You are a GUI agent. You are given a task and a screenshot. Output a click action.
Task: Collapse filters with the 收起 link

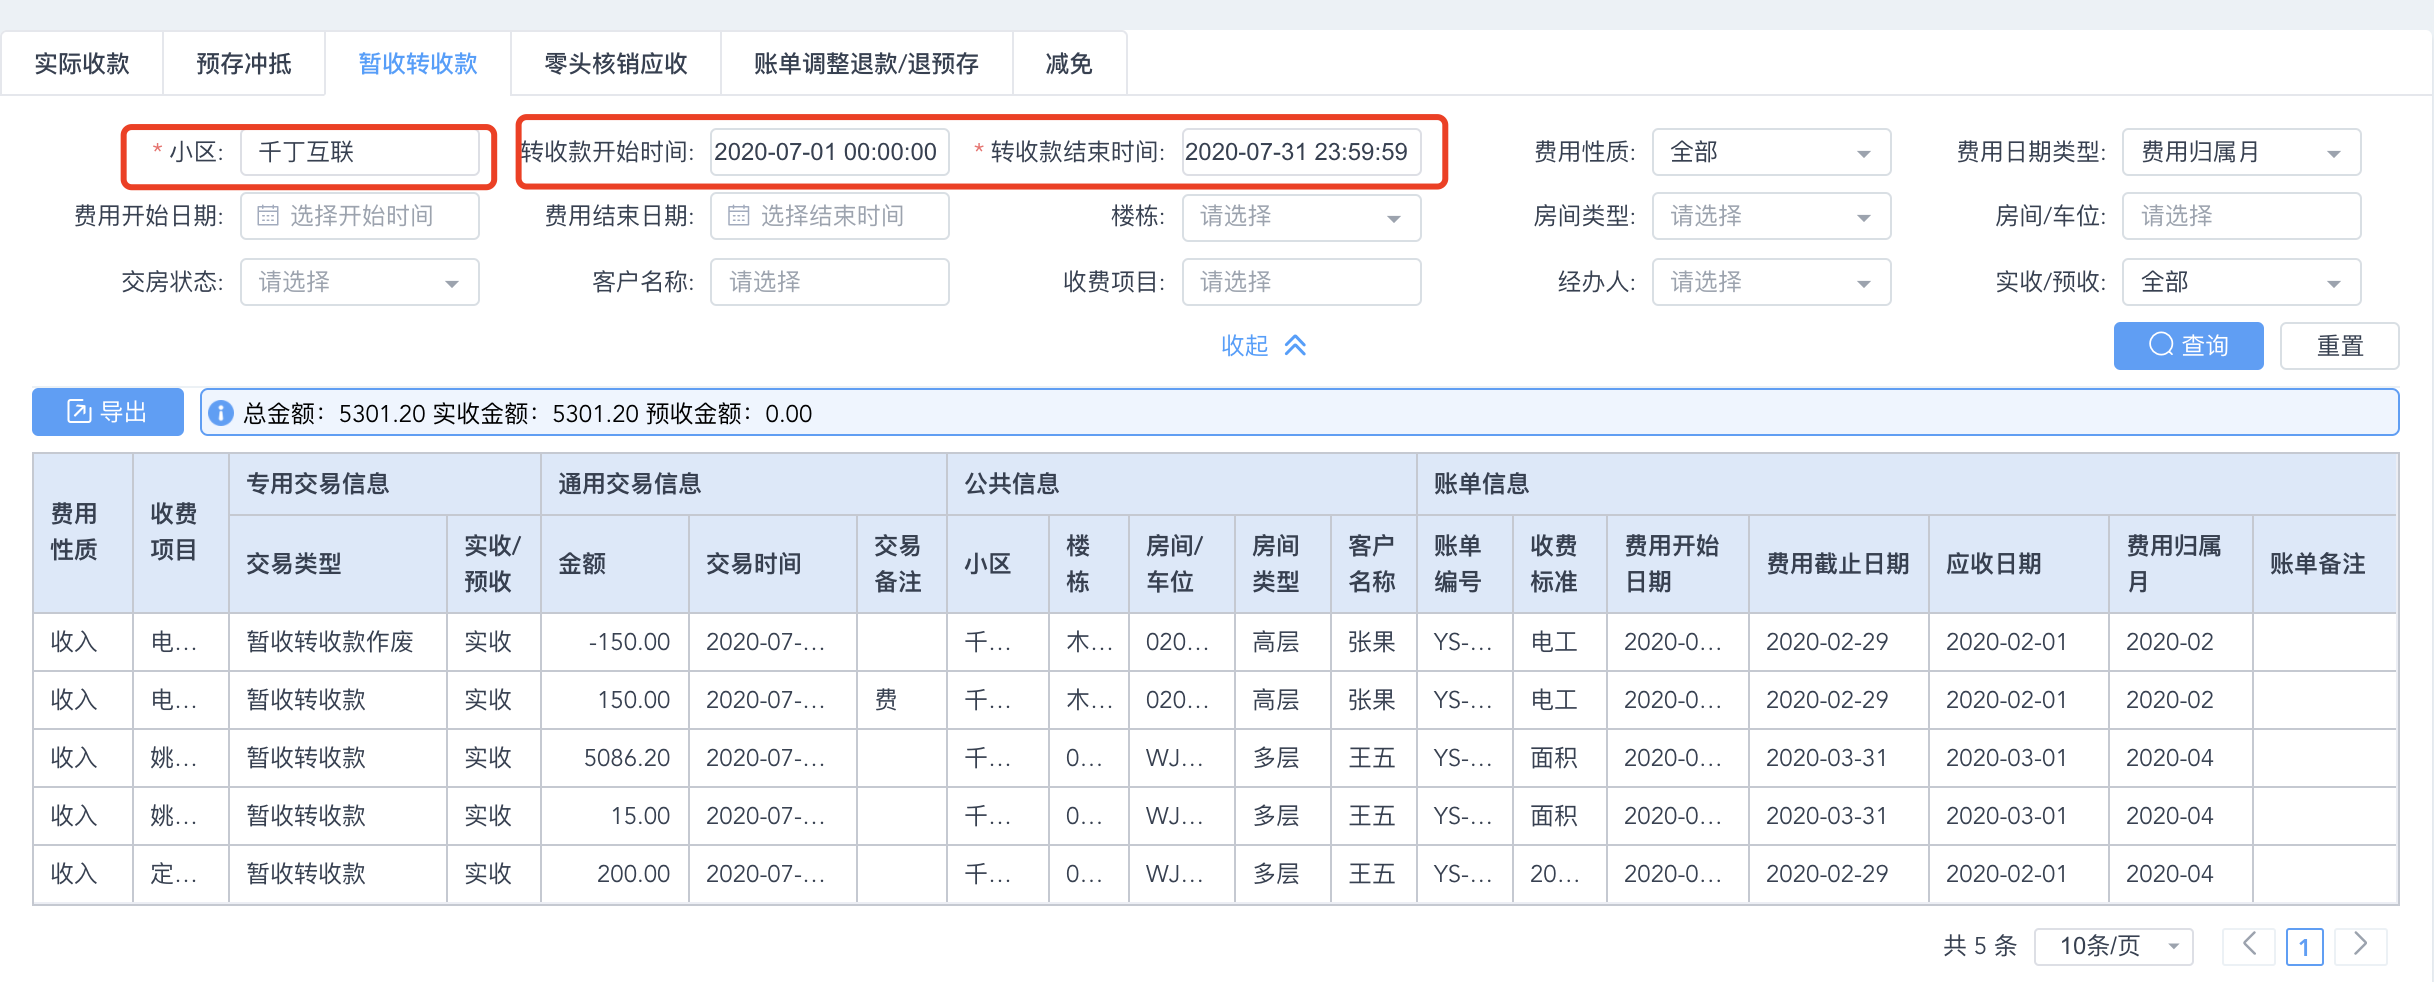pos(1245,346)
